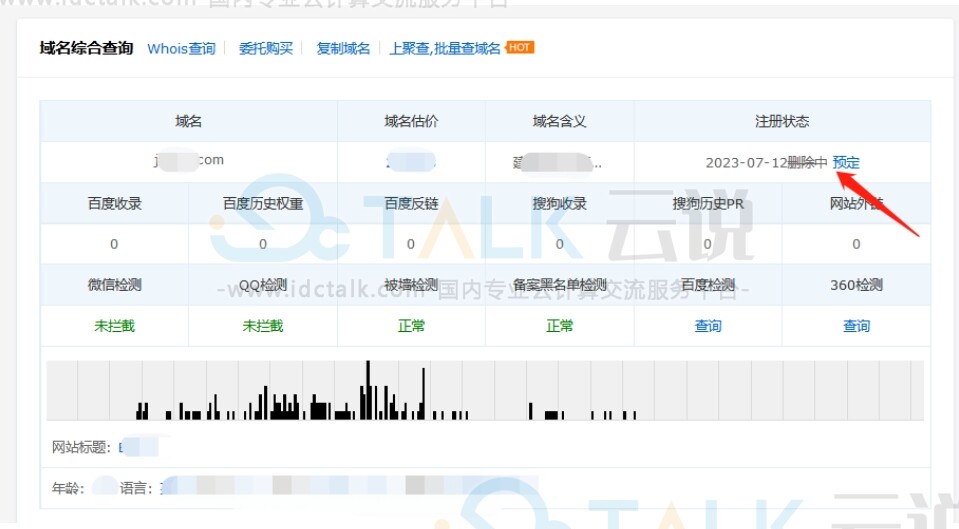The width and height of the screenshot is (959, 529).
Task: Click the 百度反链 header cell
Action: pos(411,203)
